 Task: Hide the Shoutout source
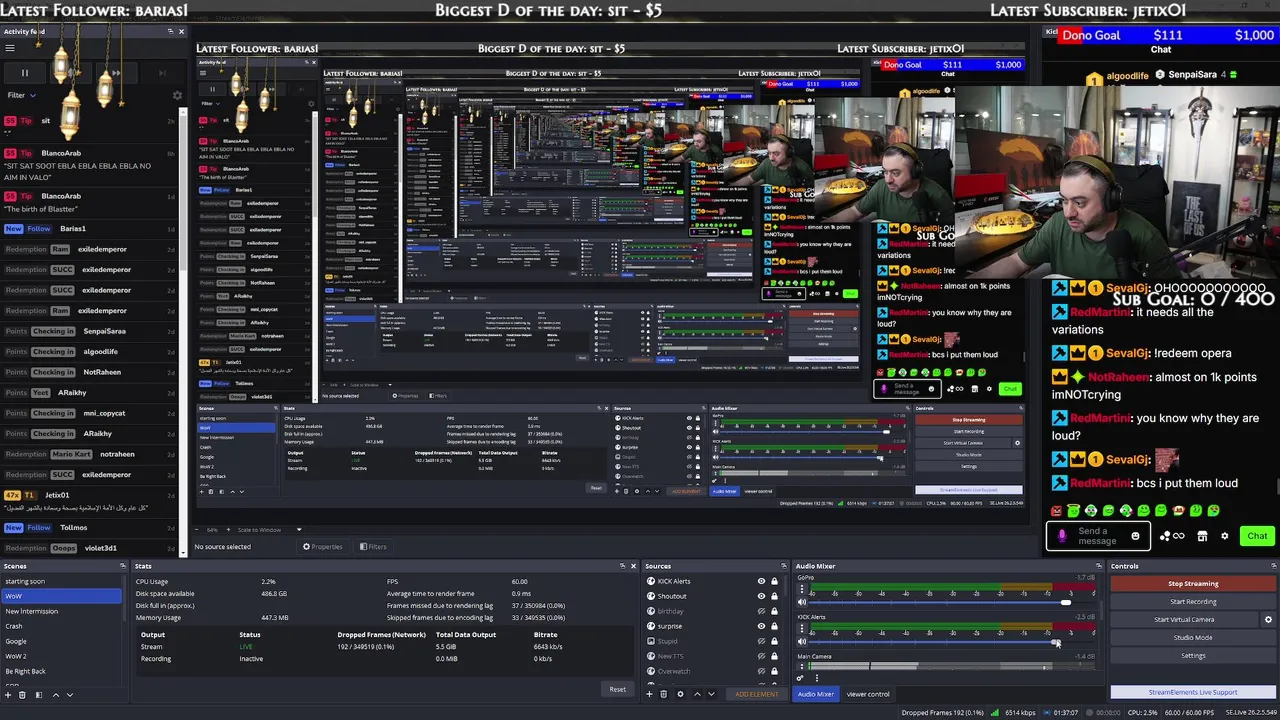[x=761, y=596]
